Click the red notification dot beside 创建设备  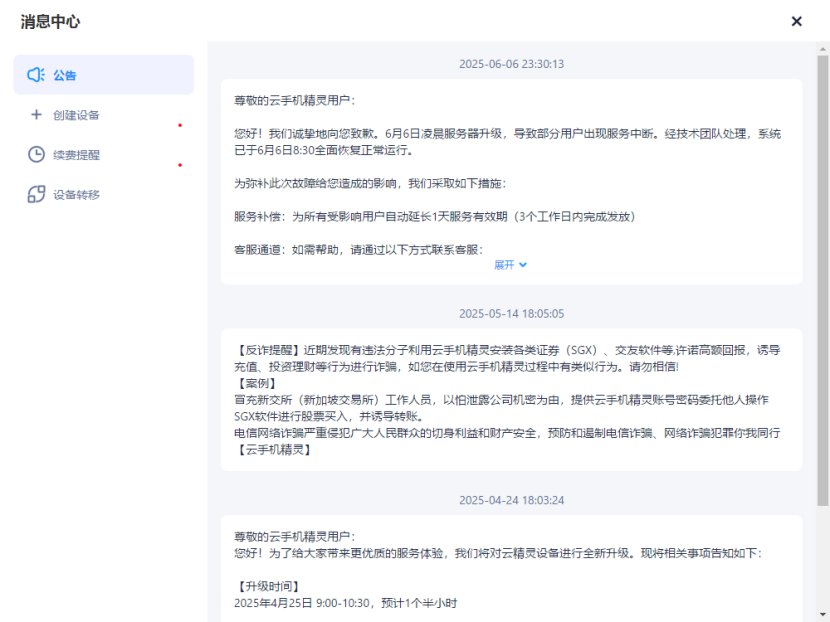[180, 125]
